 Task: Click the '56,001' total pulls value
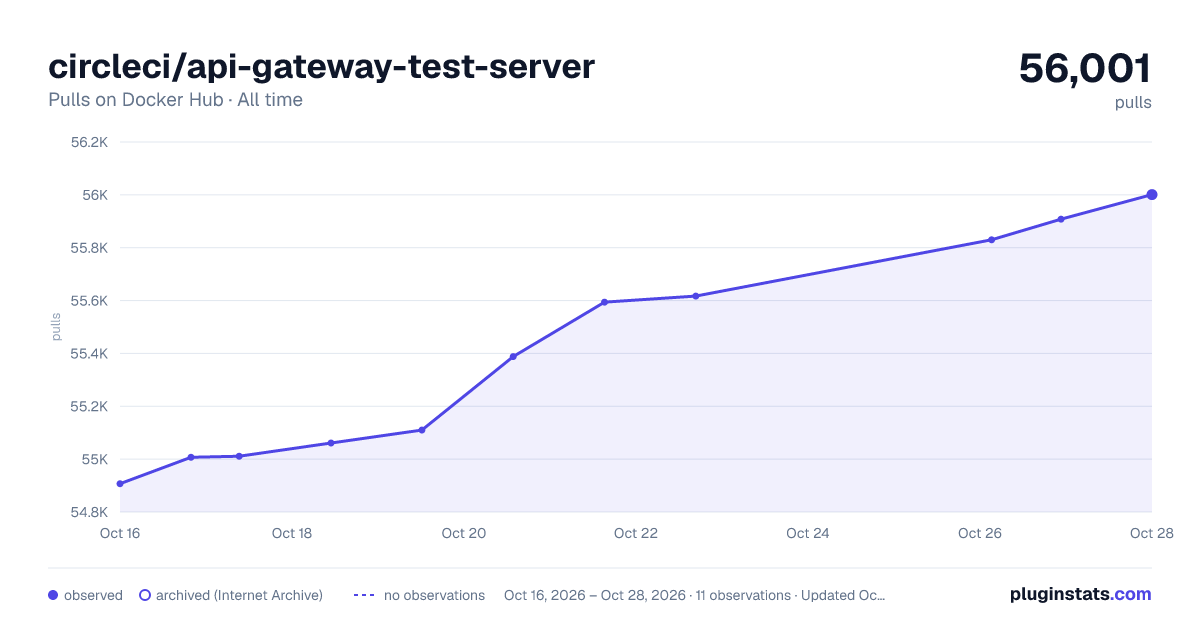pos(1085,68)
